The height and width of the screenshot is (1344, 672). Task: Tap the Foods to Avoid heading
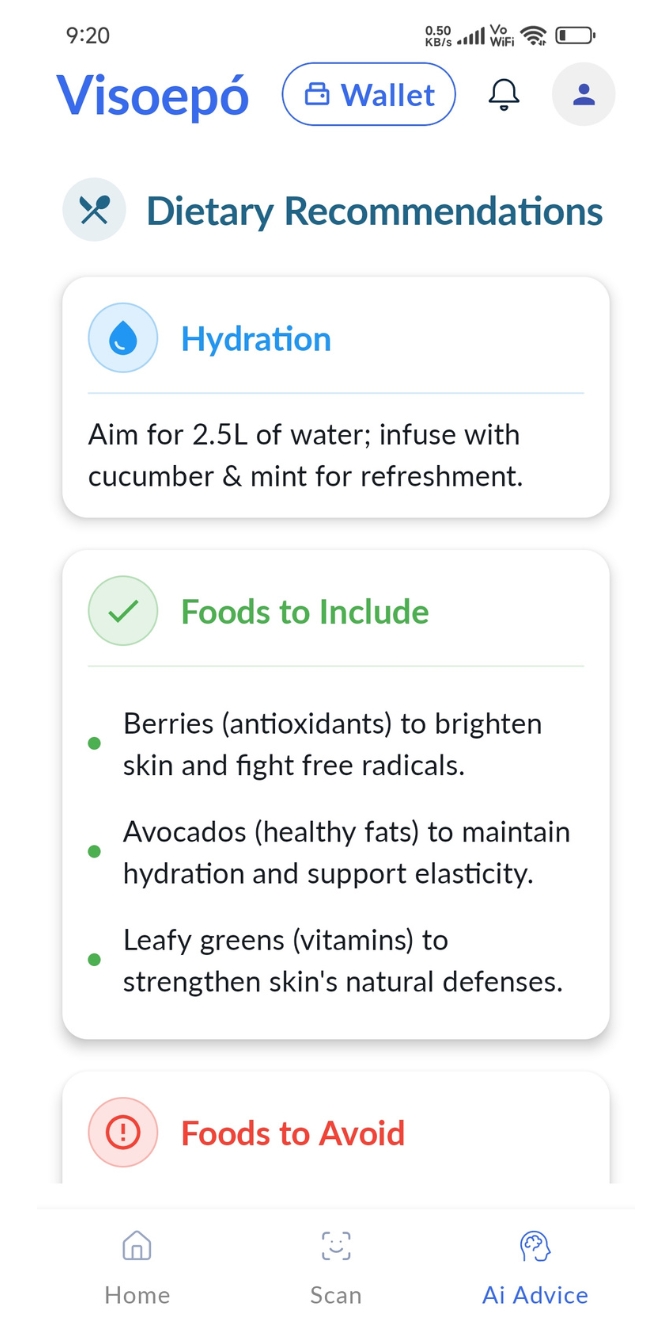pos(293,1133)
